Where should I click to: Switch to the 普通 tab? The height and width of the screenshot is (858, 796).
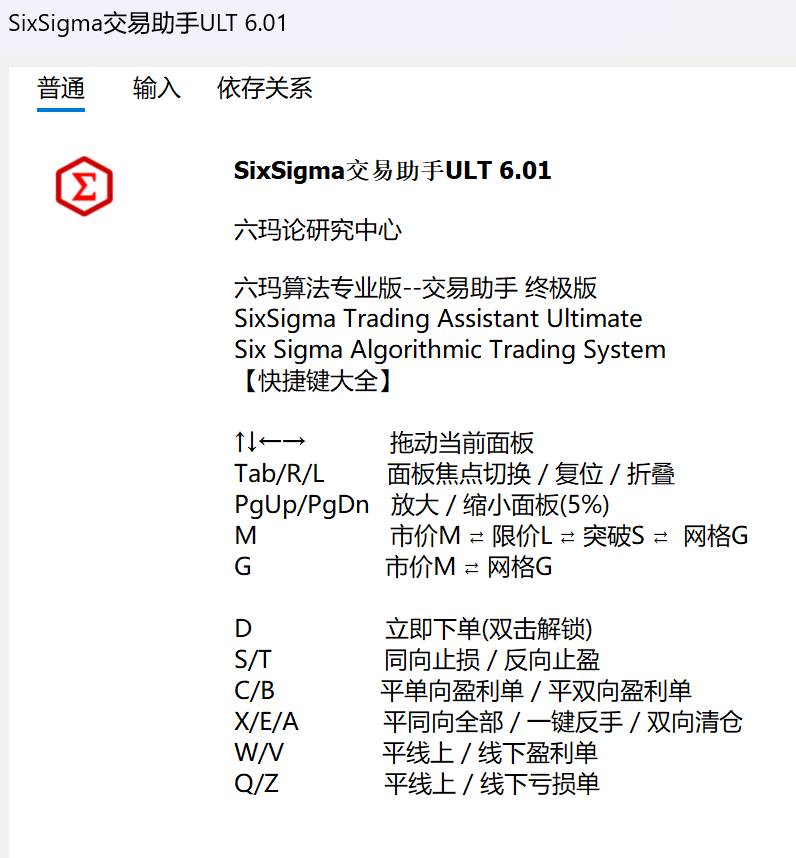pos(61,88)
